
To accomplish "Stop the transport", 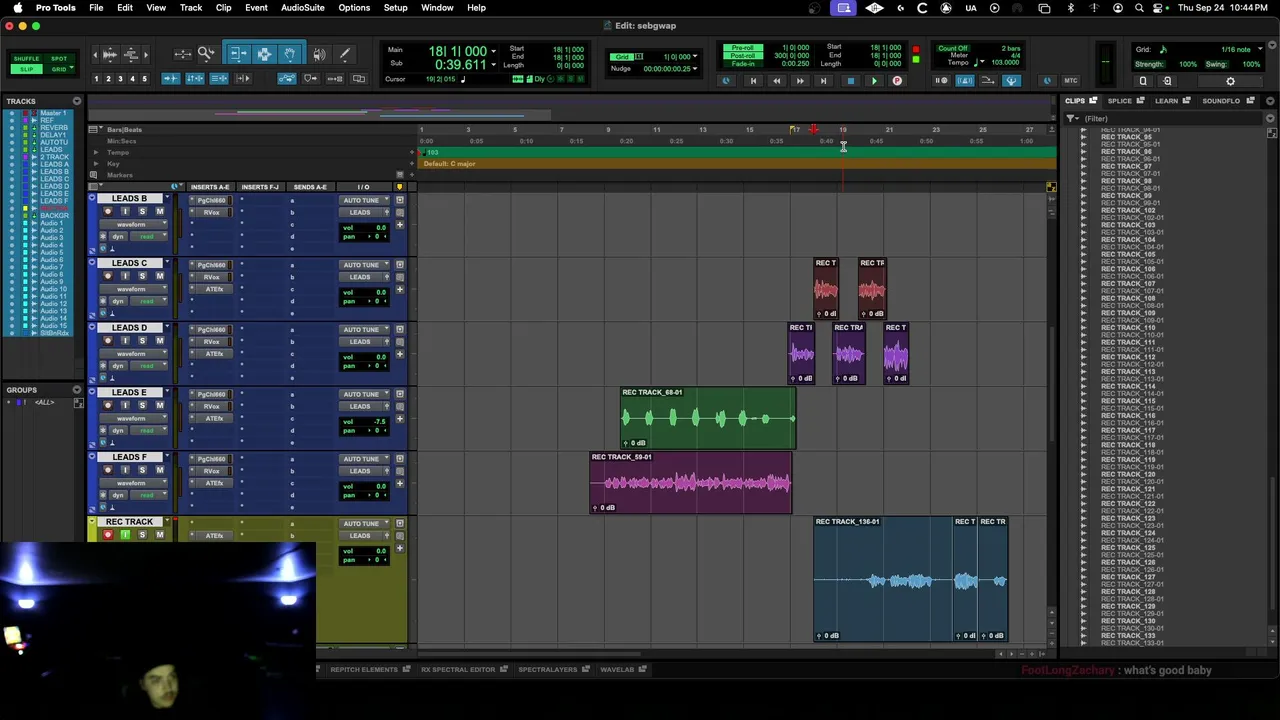I will (849, 81).
